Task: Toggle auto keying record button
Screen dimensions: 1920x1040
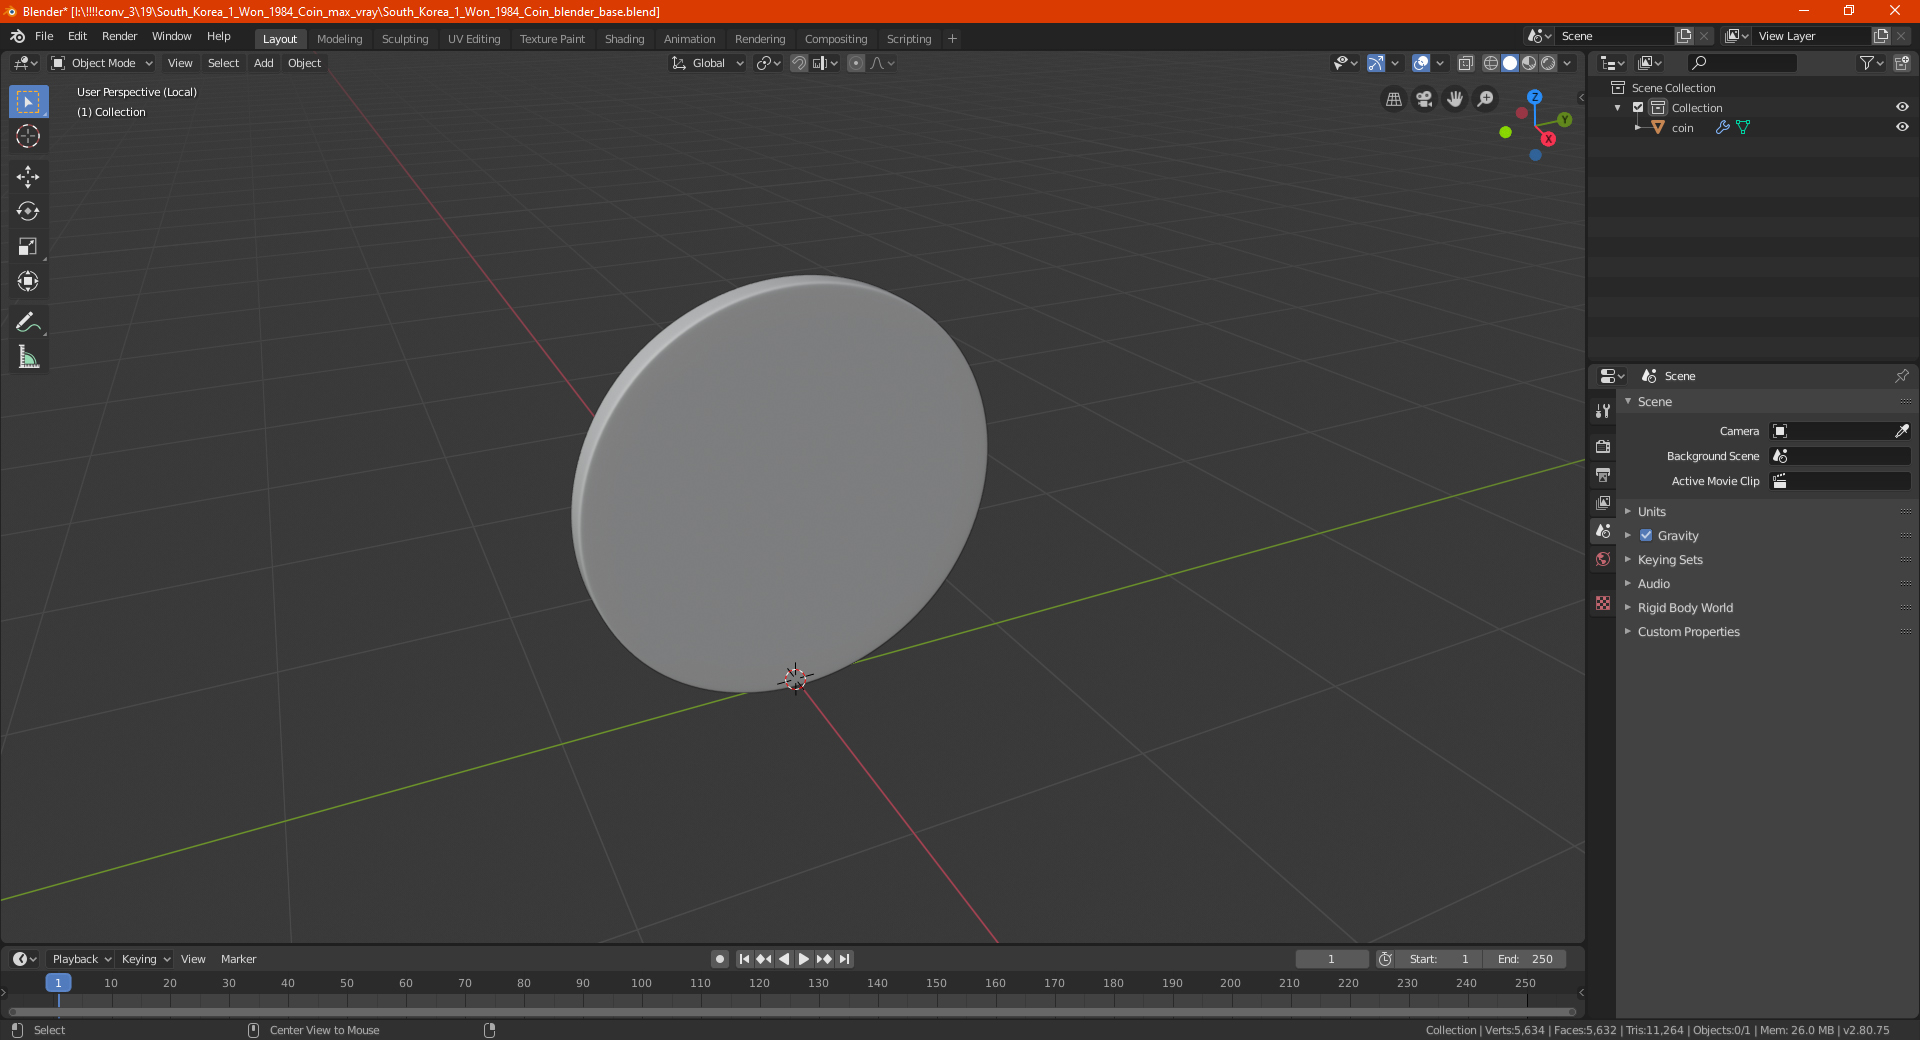Action: coord(719,959)
